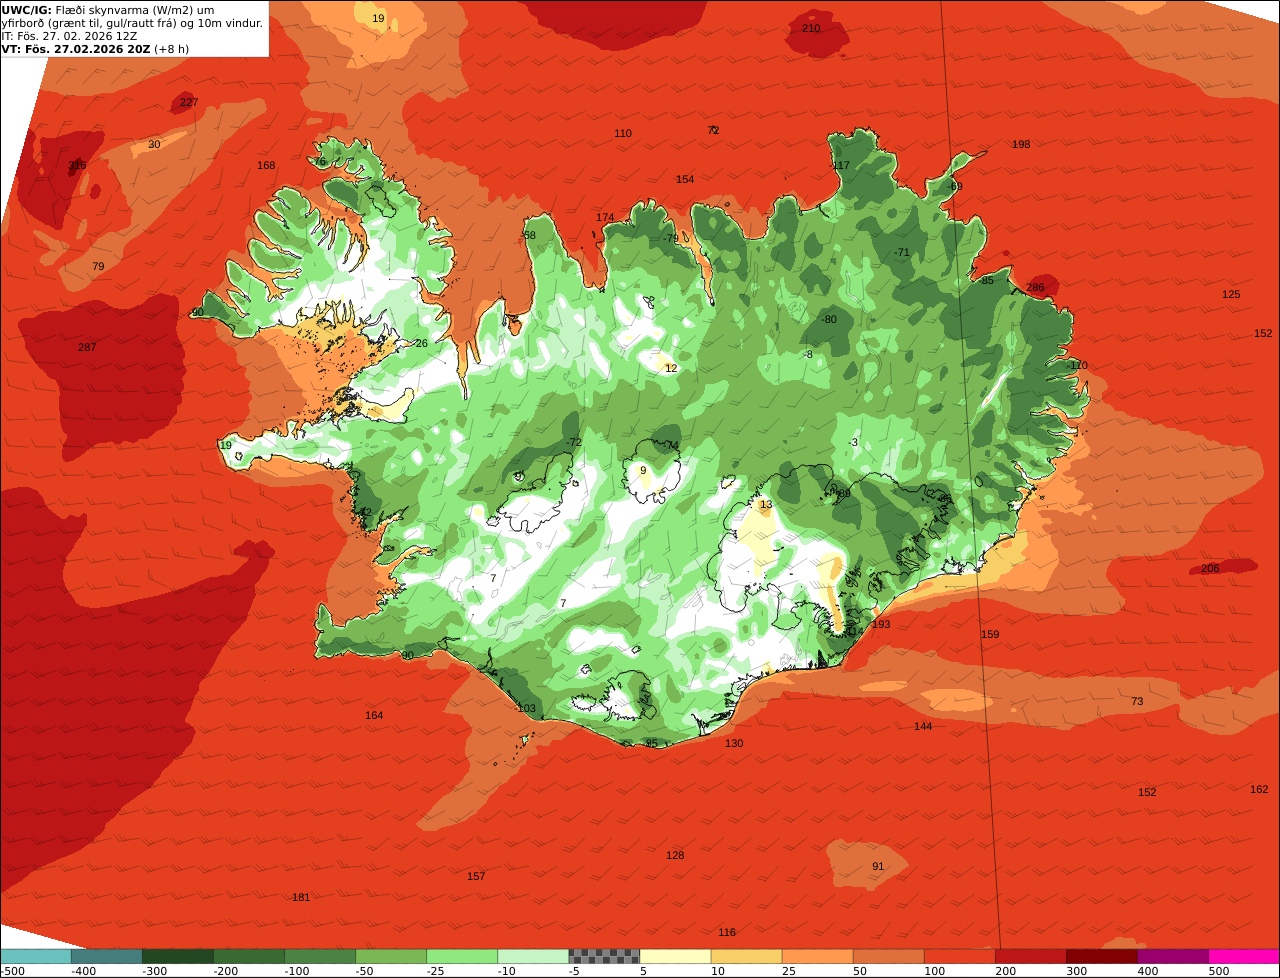Click the value -72 in central Iceland

point(572,443)
